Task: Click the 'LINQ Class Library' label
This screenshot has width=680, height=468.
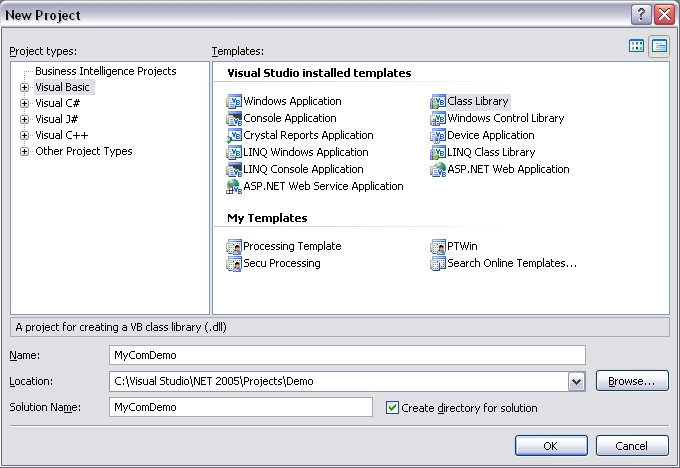Action: (x=491, y=152)
